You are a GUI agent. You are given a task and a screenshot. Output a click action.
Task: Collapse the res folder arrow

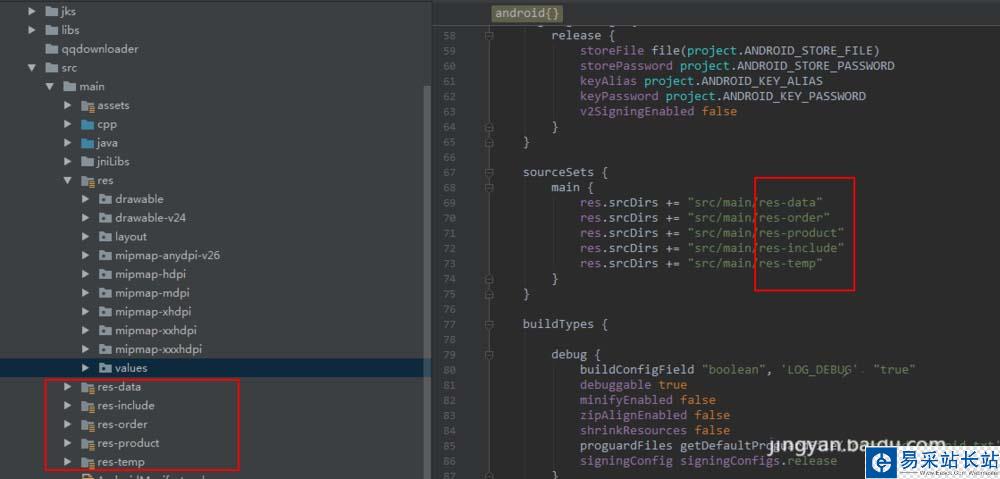coord(68,181)
